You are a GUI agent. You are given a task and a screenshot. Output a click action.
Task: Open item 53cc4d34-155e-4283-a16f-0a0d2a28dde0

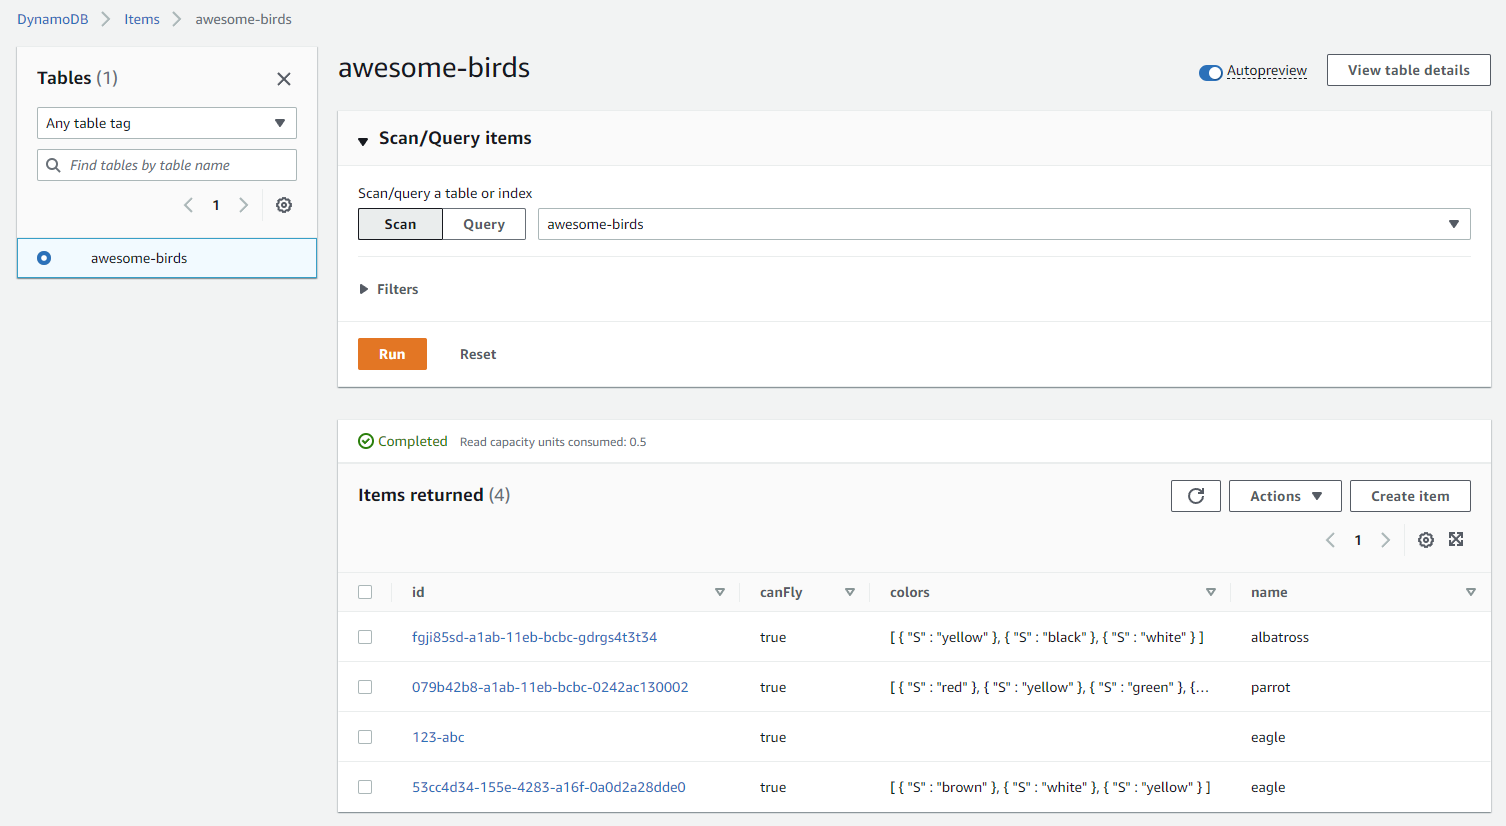pos(549,787)
